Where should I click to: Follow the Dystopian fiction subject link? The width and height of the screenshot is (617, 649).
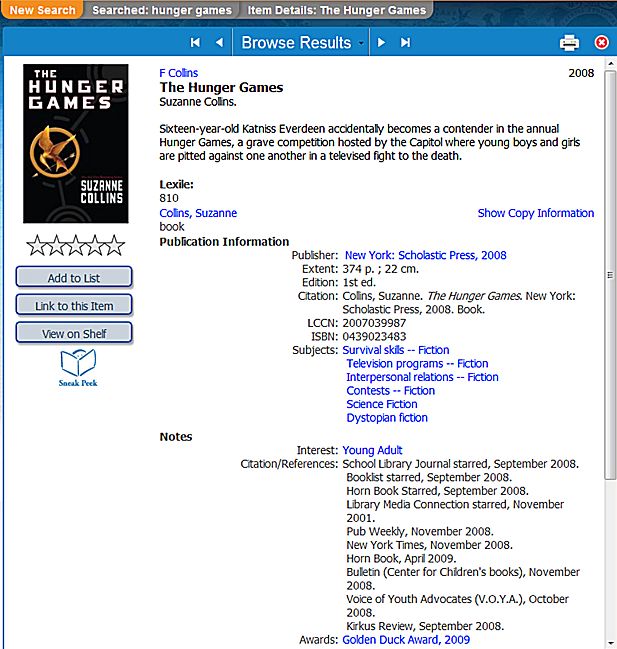tap(386, 418)
